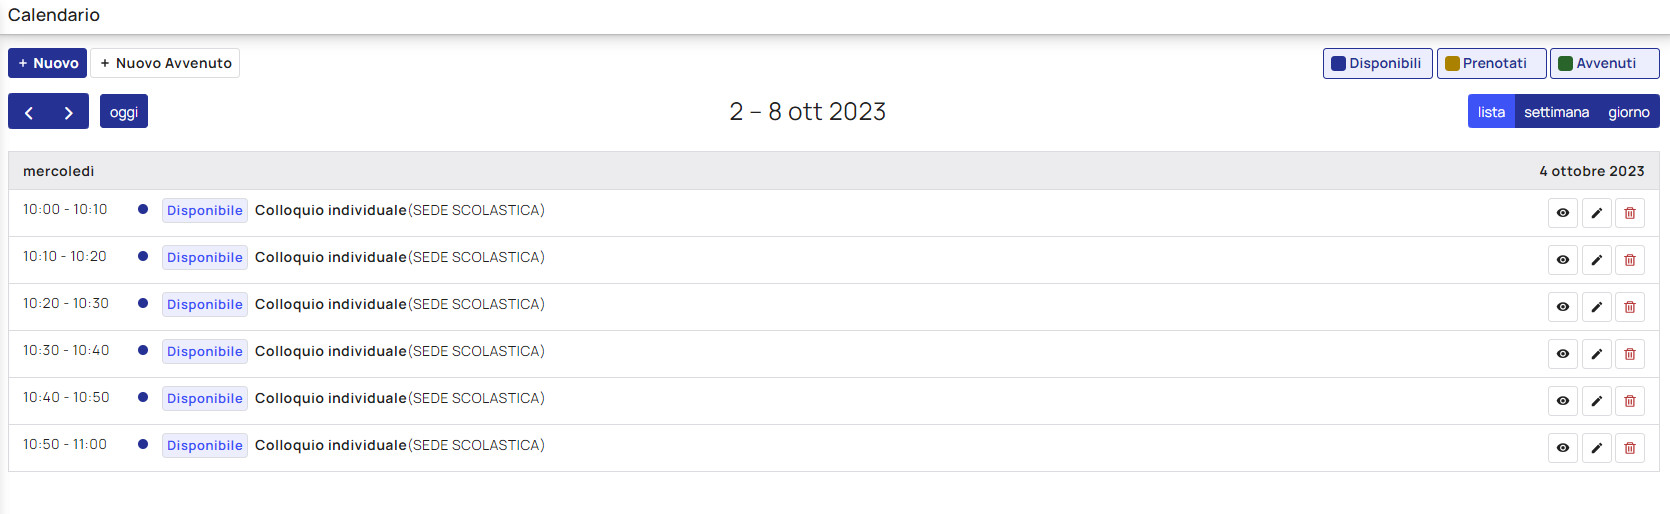Delete the 10:50 - 11:00 slot
The height and width of the screenshot is (514, 1670).
(1630, 448)
